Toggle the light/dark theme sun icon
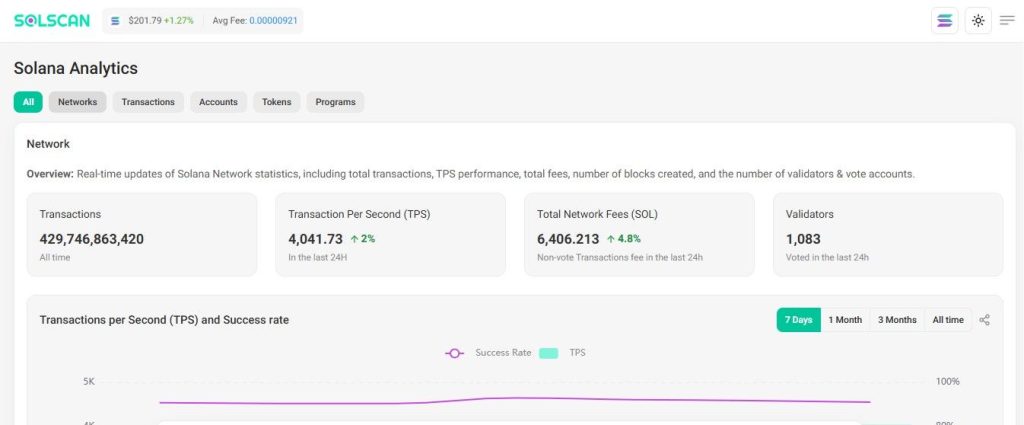The height and width of the screenshot is (425, 1024). 977,20
